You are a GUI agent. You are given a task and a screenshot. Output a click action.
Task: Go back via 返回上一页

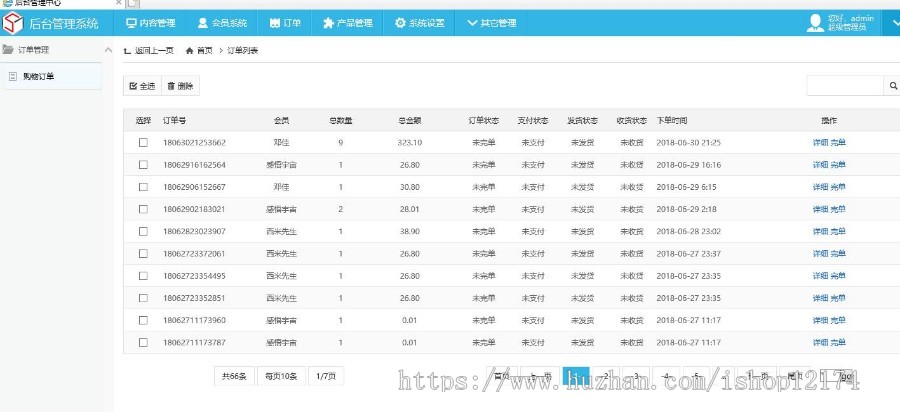149,50
